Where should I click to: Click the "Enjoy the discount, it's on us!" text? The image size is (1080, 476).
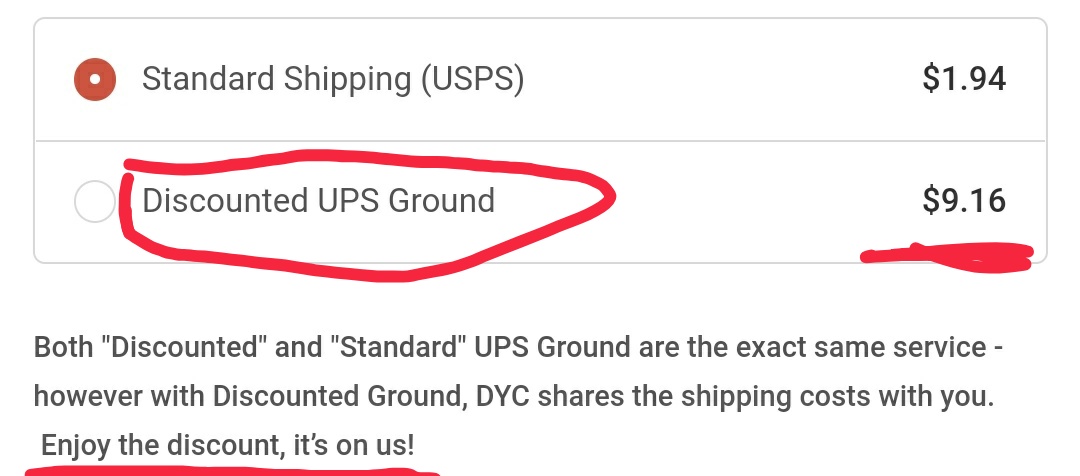coord(227,445)
